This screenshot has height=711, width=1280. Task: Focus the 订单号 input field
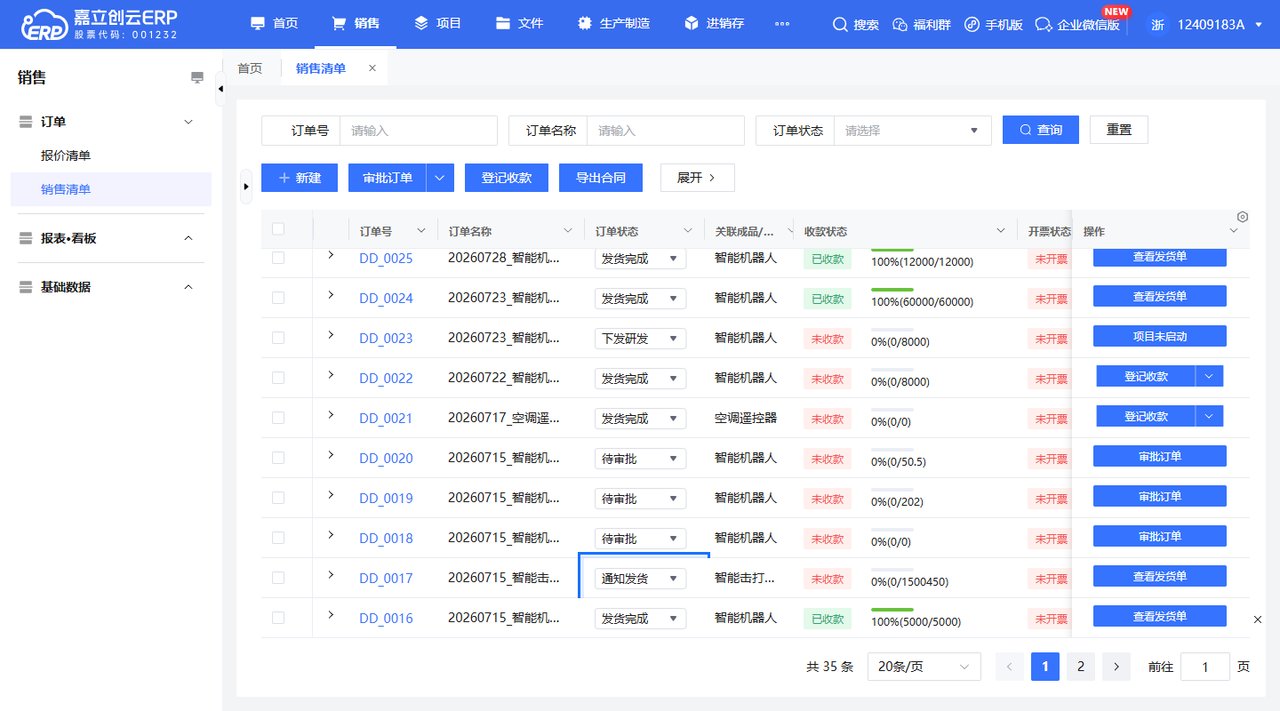(x=418, y=131)
